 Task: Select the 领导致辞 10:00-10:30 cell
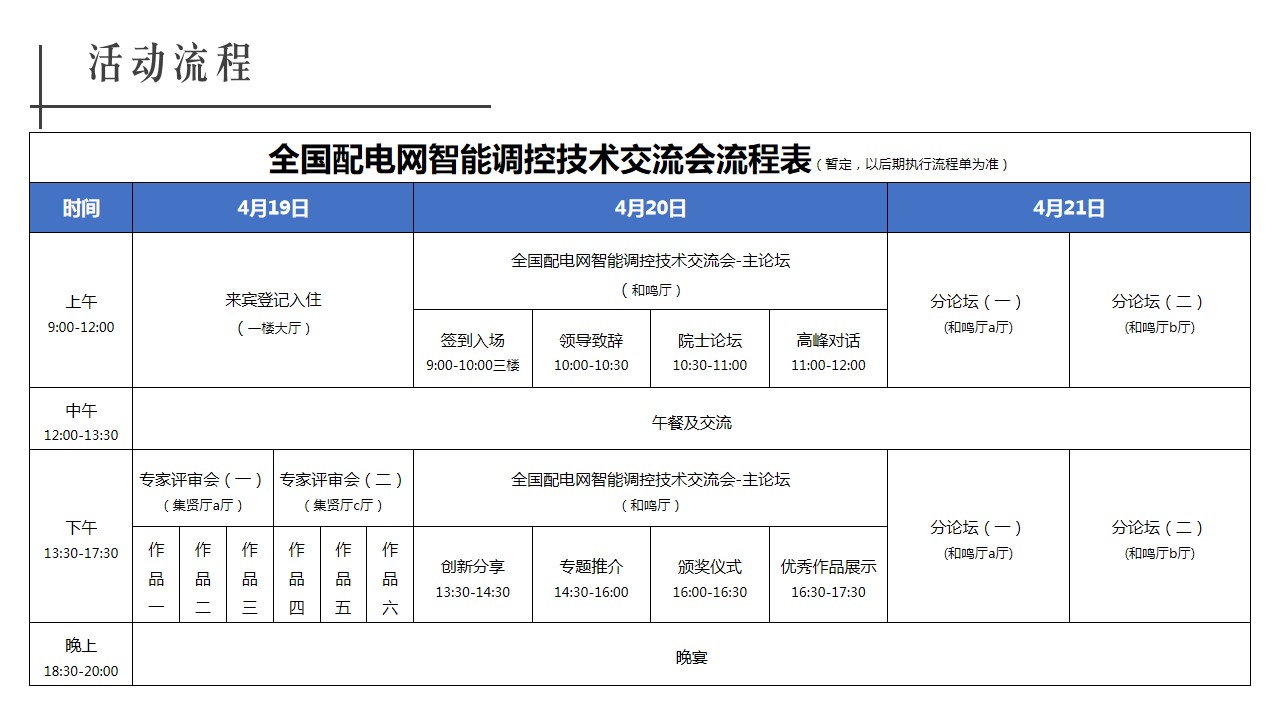(x=591, y=349)
